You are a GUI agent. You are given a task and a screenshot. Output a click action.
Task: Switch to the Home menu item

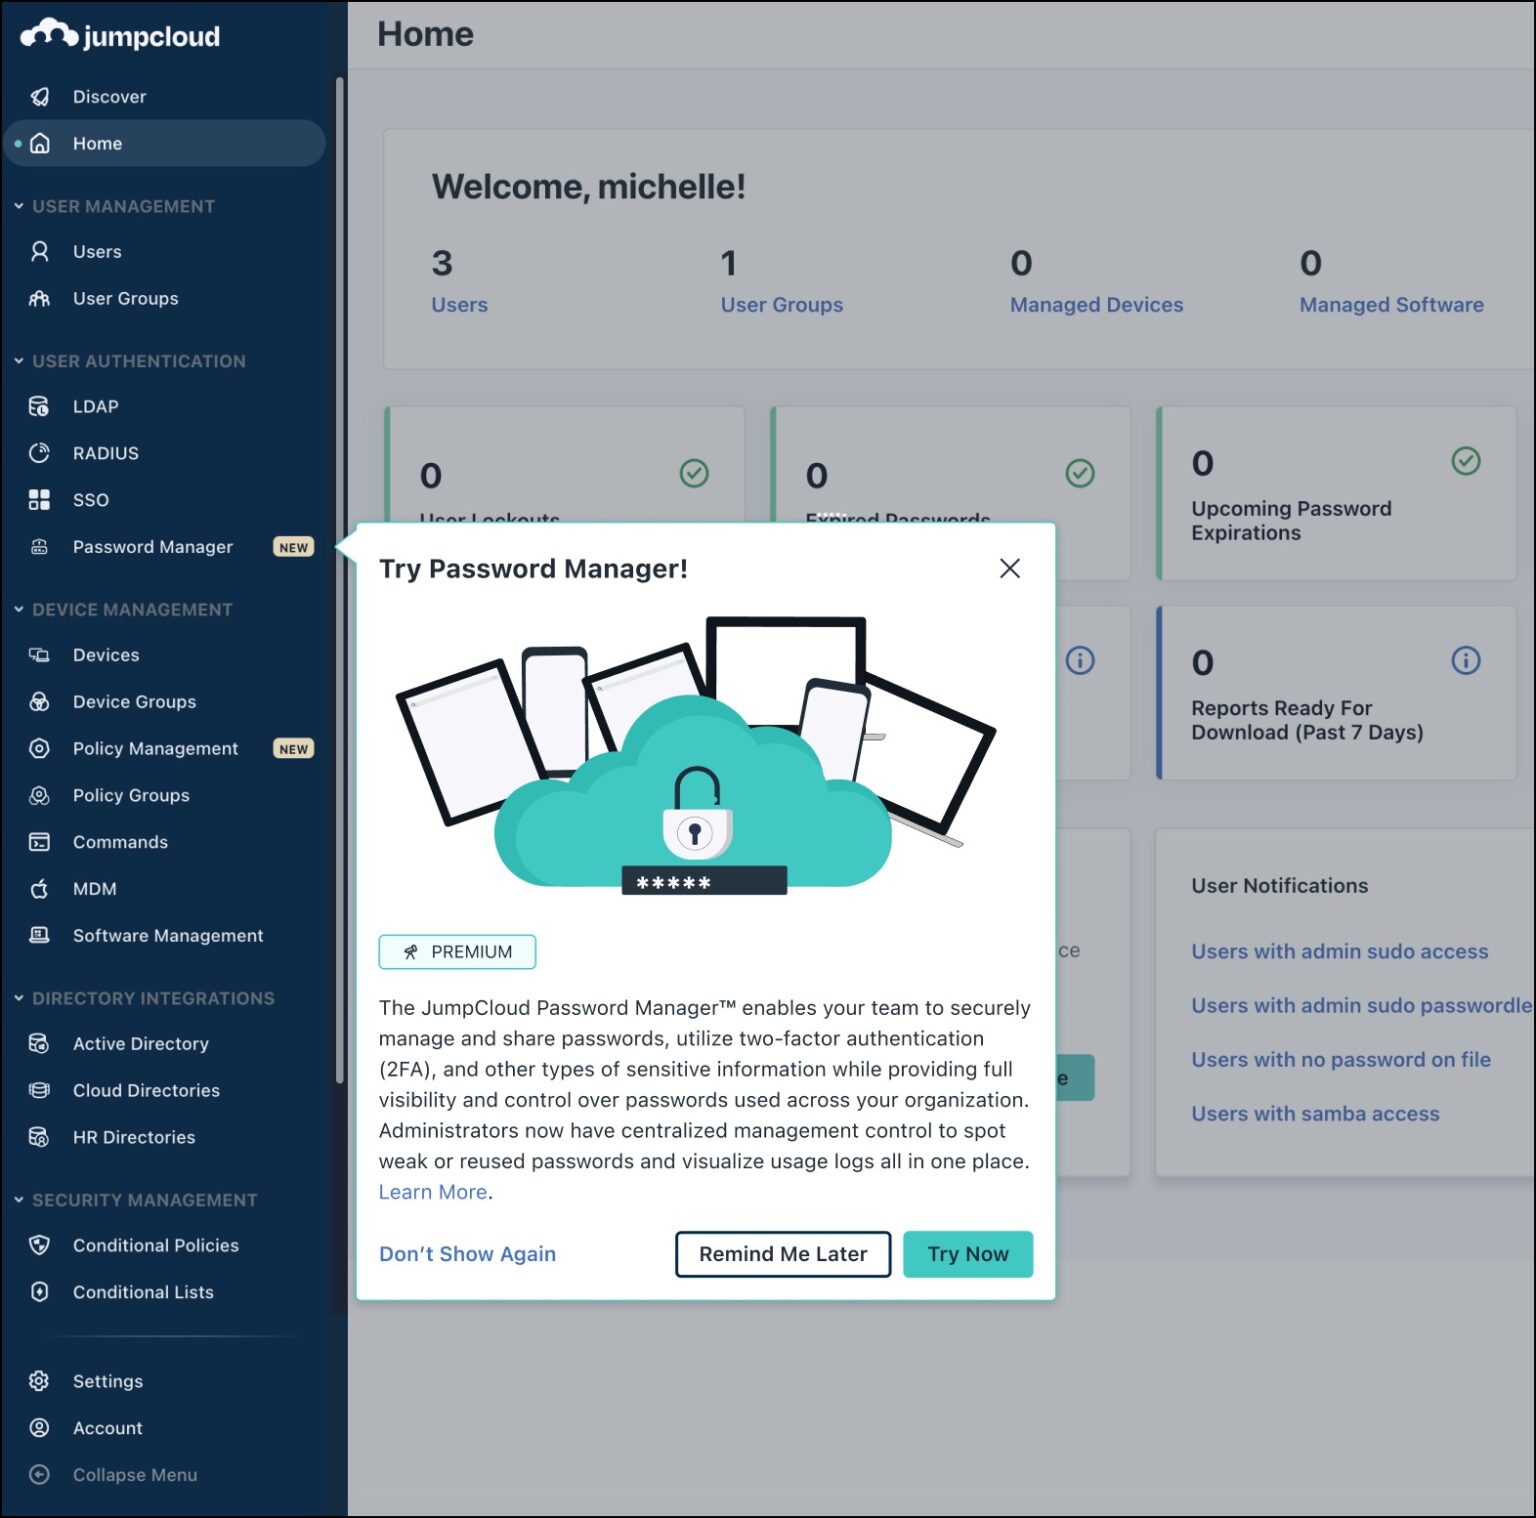[x=97, y=143]
